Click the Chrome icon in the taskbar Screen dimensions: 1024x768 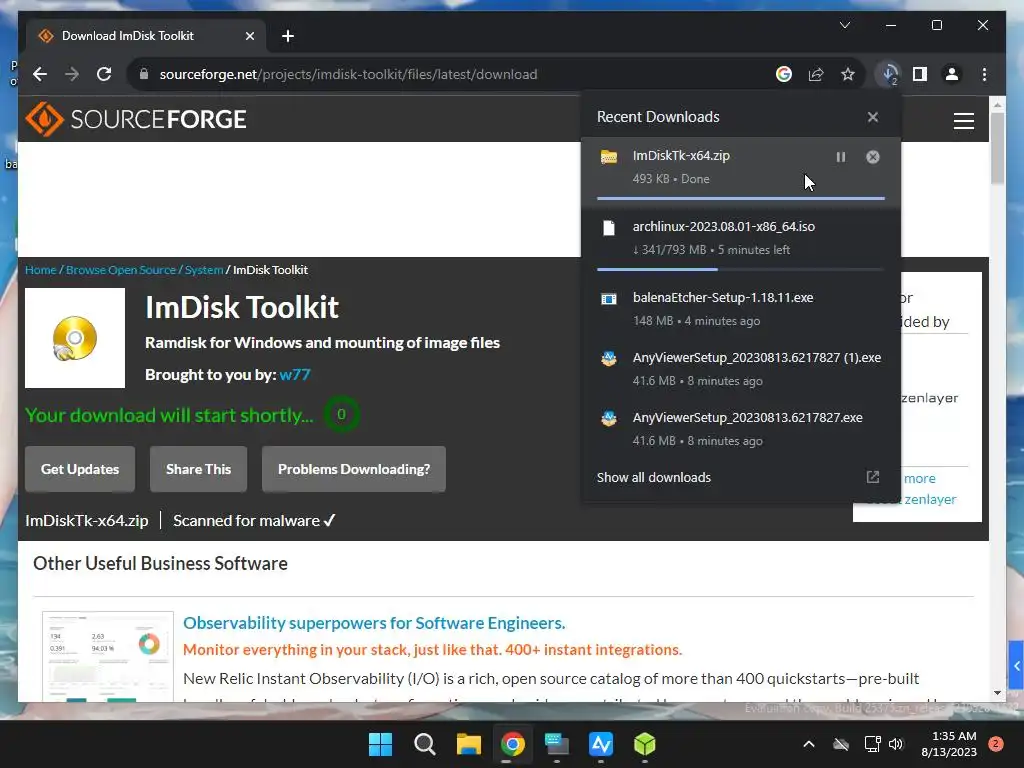tap(513, 744)
